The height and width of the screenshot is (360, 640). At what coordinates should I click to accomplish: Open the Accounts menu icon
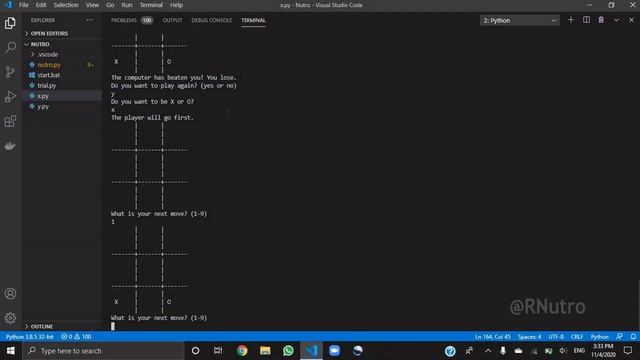coord(10,293)
